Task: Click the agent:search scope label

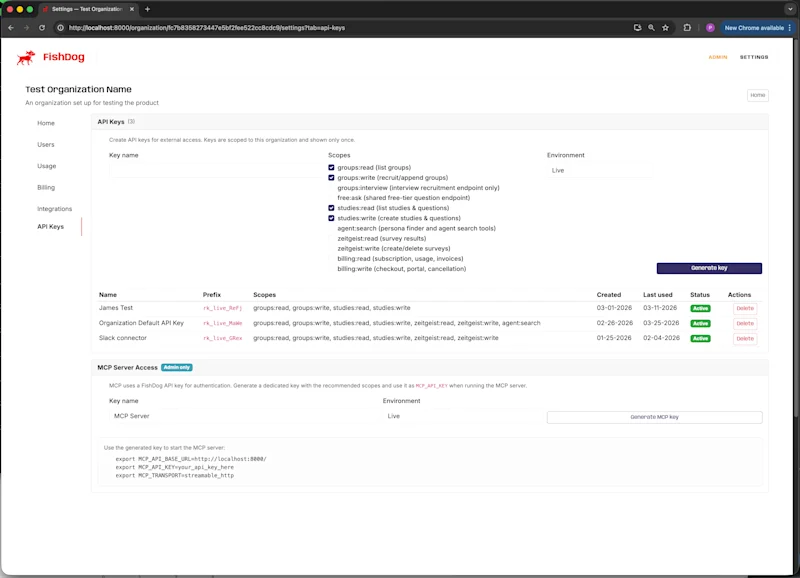Action: click(x=416, y=229)
